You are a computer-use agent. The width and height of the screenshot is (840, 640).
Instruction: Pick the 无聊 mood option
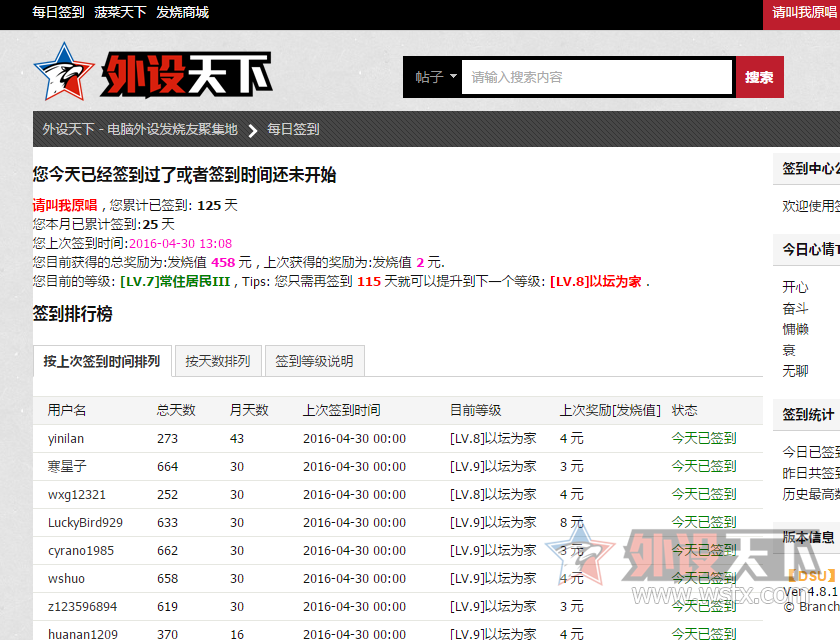coord(795,371)
